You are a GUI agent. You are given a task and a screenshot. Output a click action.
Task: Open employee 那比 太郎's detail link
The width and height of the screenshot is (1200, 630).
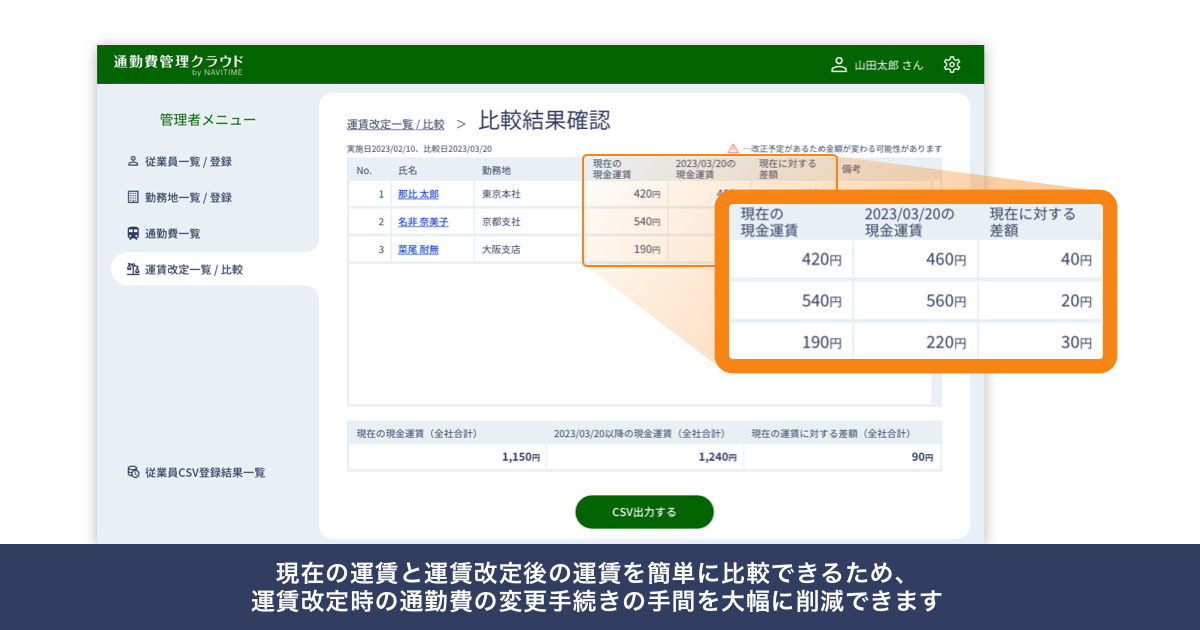[x=420, y=195]
